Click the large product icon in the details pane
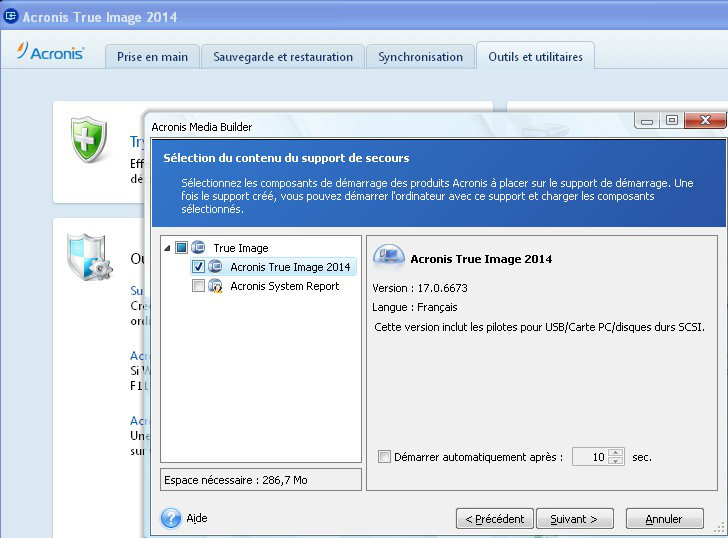The width and height of the screenshot is (728, 538). click(x=389, y=258)
